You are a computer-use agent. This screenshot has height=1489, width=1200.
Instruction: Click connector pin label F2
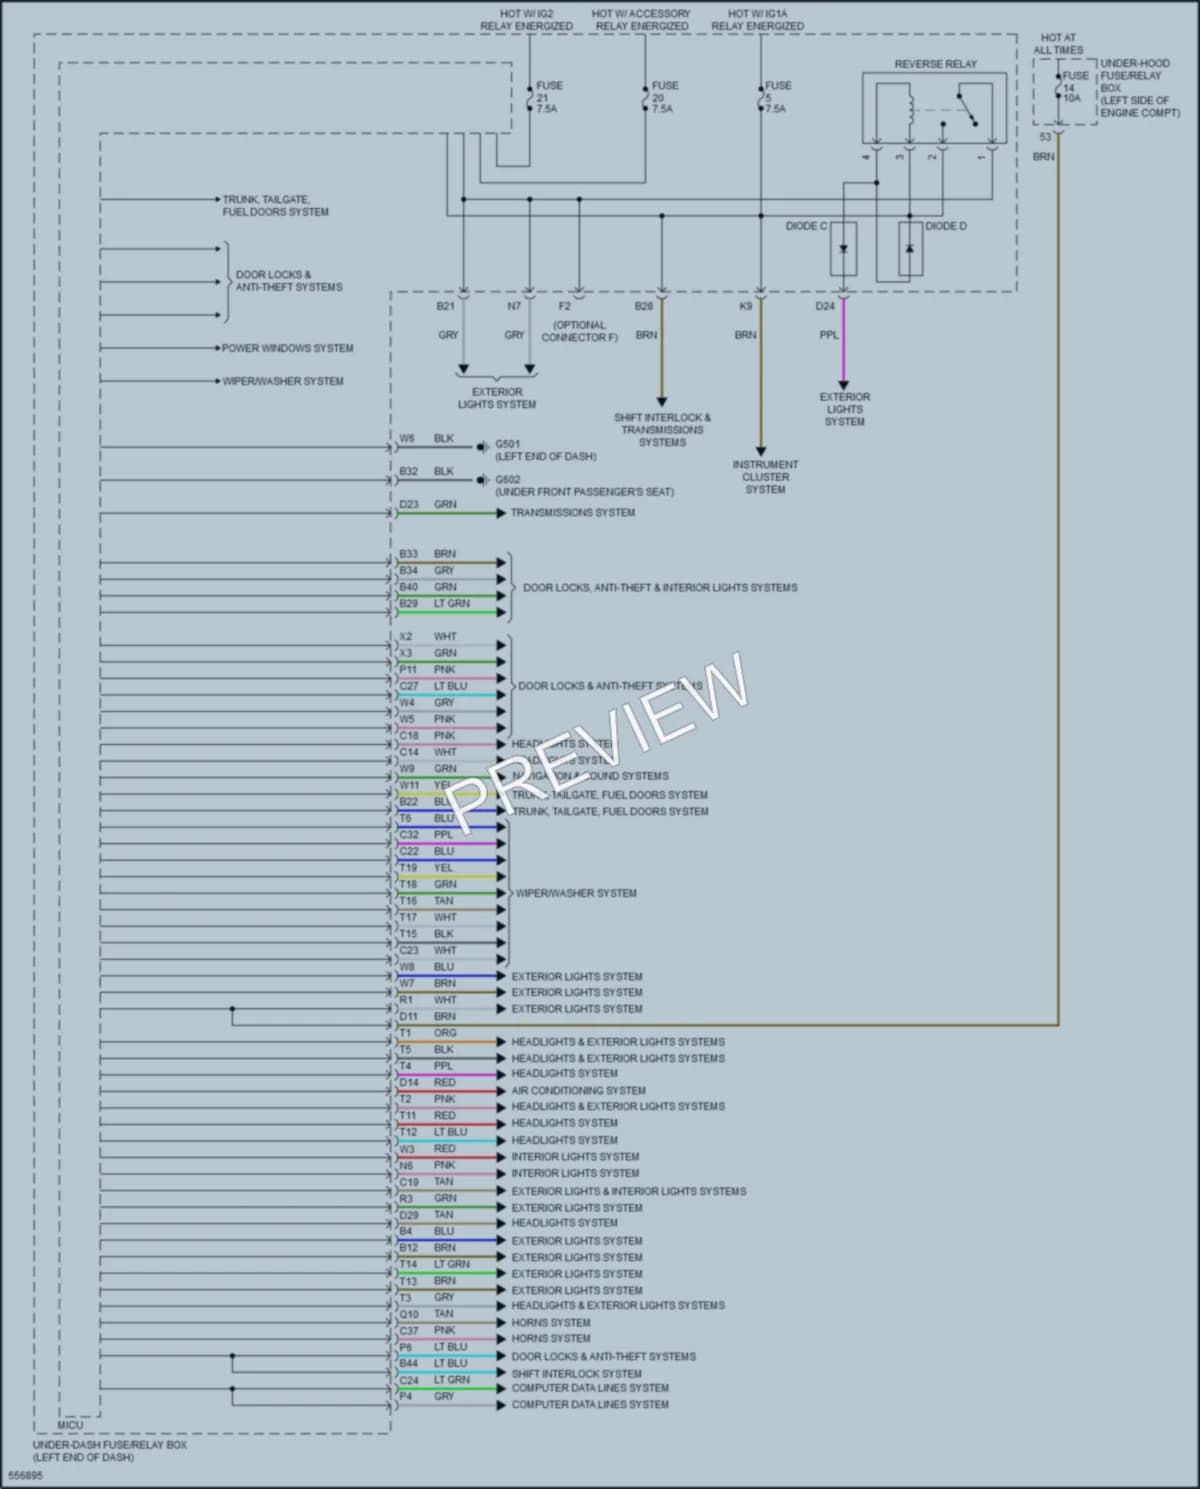tap(564, 306)
